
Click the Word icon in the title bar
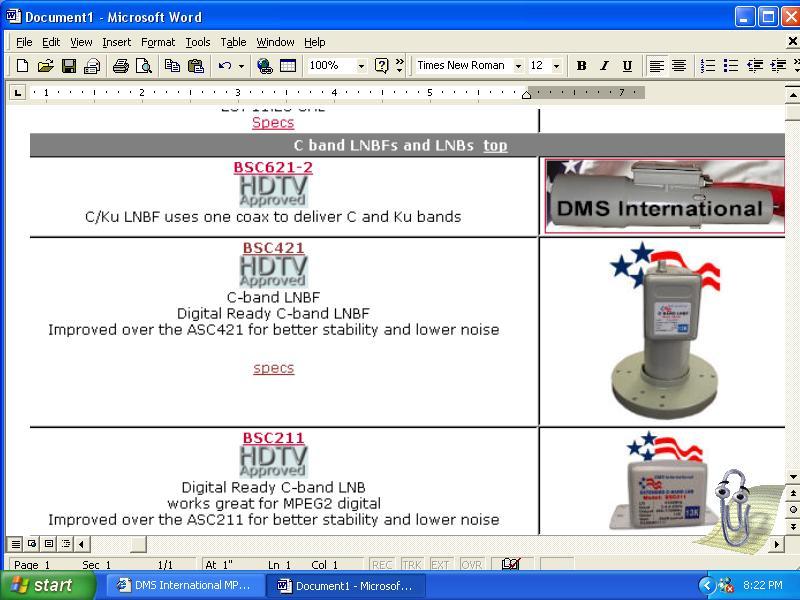14,16
